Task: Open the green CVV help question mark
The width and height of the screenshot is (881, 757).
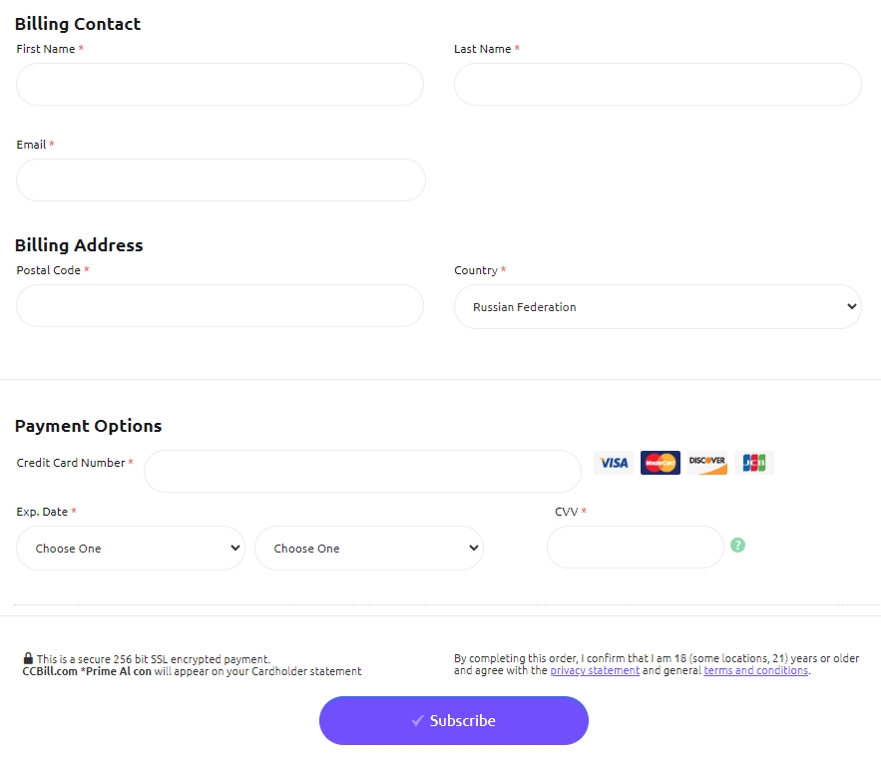Action: point(738,545)
